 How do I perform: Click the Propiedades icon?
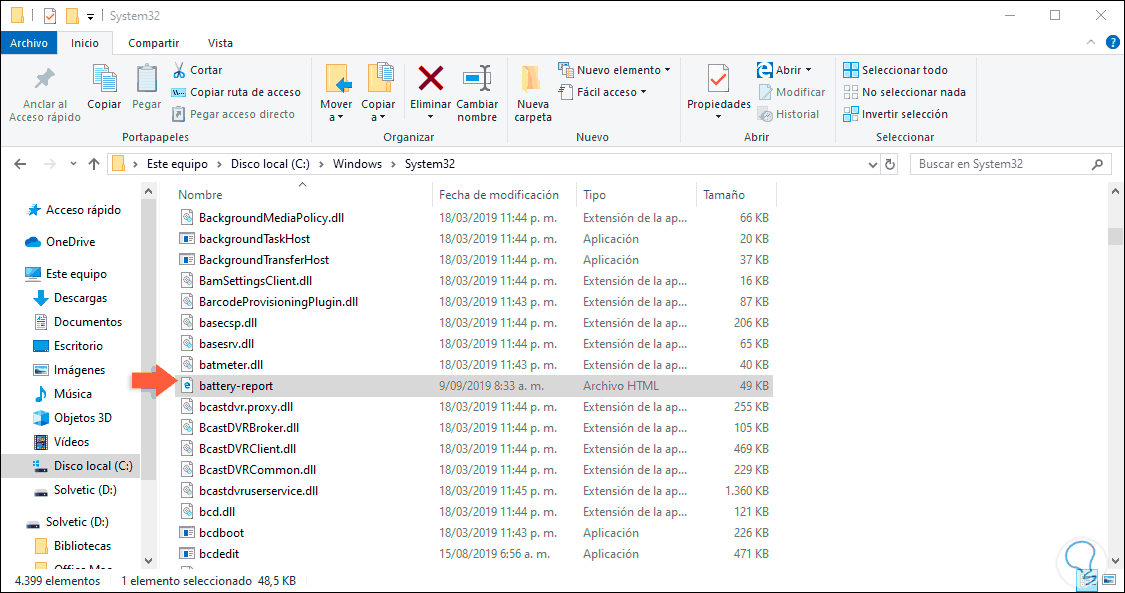pos(718,78)
